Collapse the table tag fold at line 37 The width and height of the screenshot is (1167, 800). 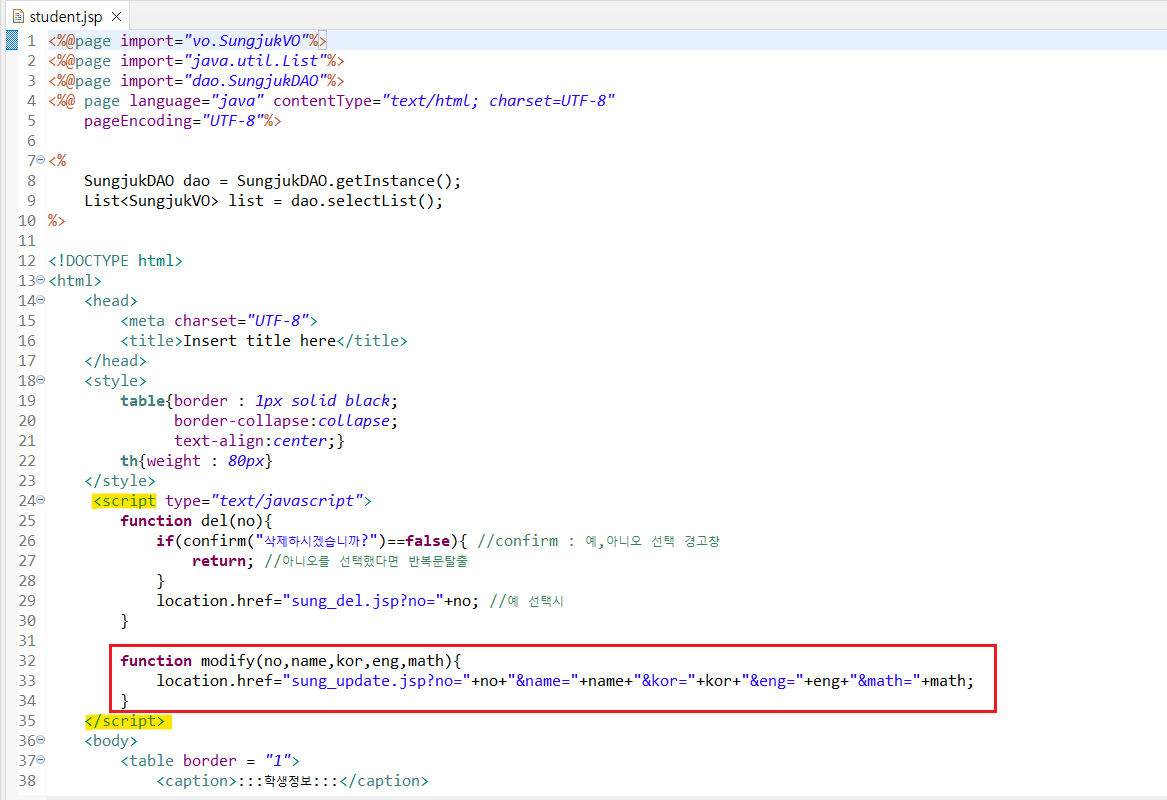41,759
